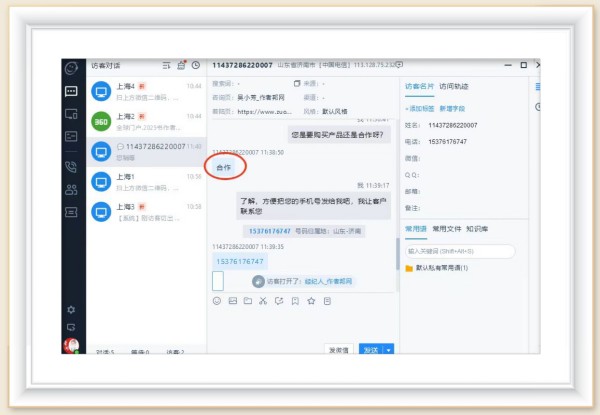
Task: Click the send image icon
Action: [232, 300]
